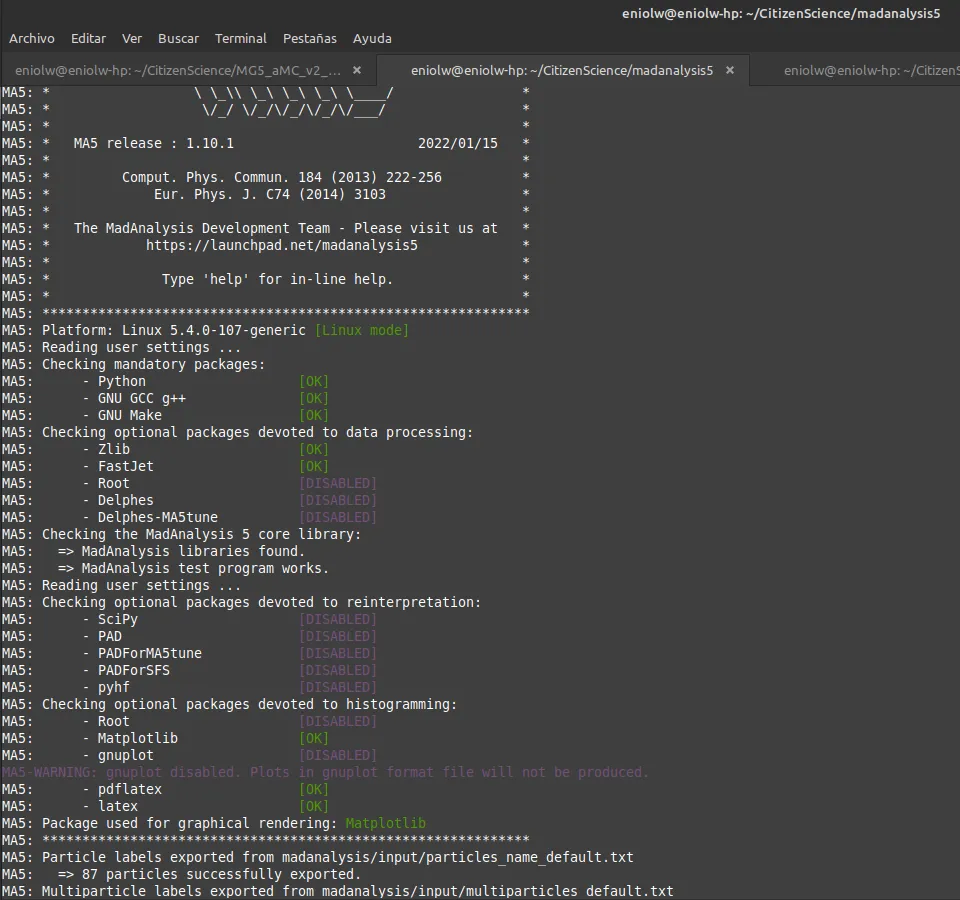Open the Editar menu

88,39
